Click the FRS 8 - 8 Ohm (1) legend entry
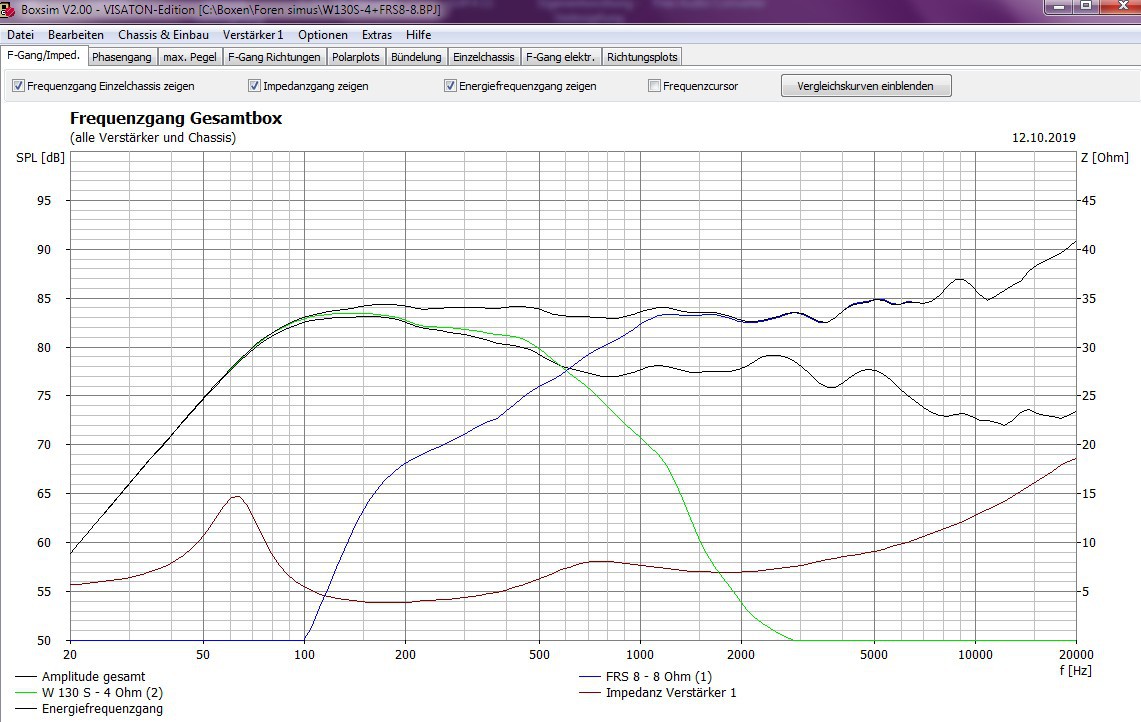 coord(659,677)
